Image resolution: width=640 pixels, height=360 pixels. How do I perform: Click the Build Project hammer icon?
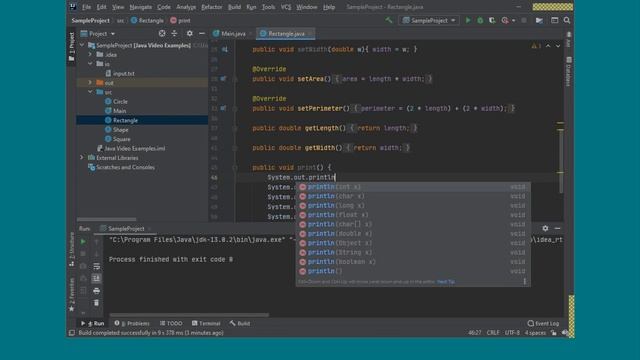click(389, 20)
